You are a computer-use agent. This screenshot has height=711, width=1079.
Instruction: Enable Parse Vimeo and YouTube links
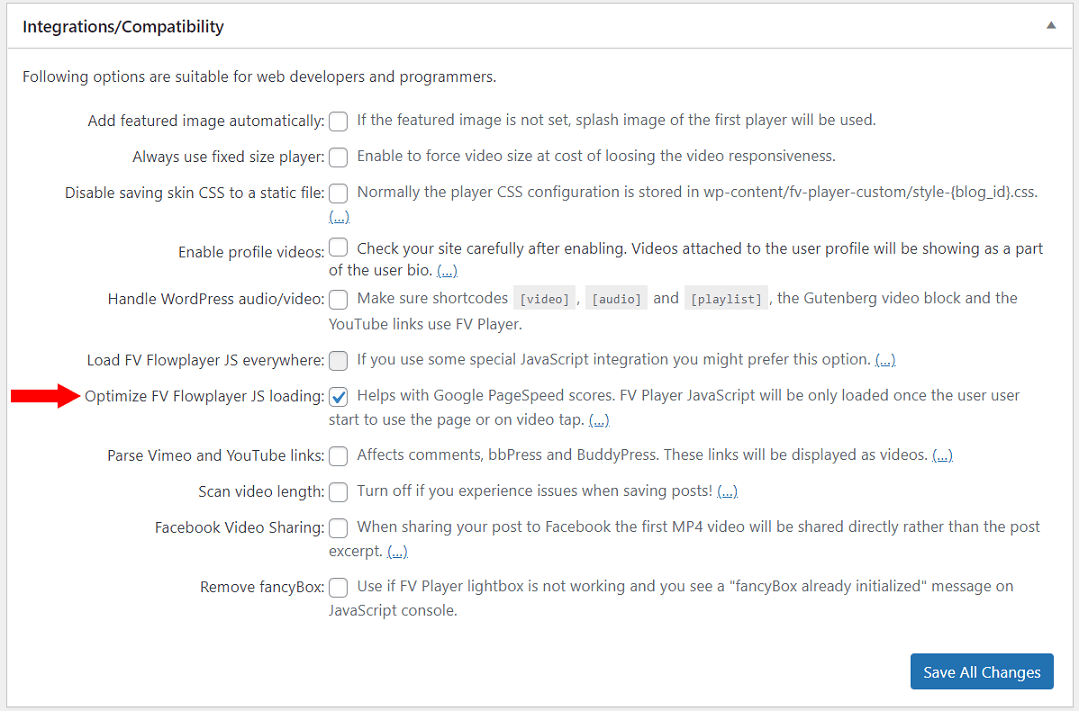pos(338,456)
